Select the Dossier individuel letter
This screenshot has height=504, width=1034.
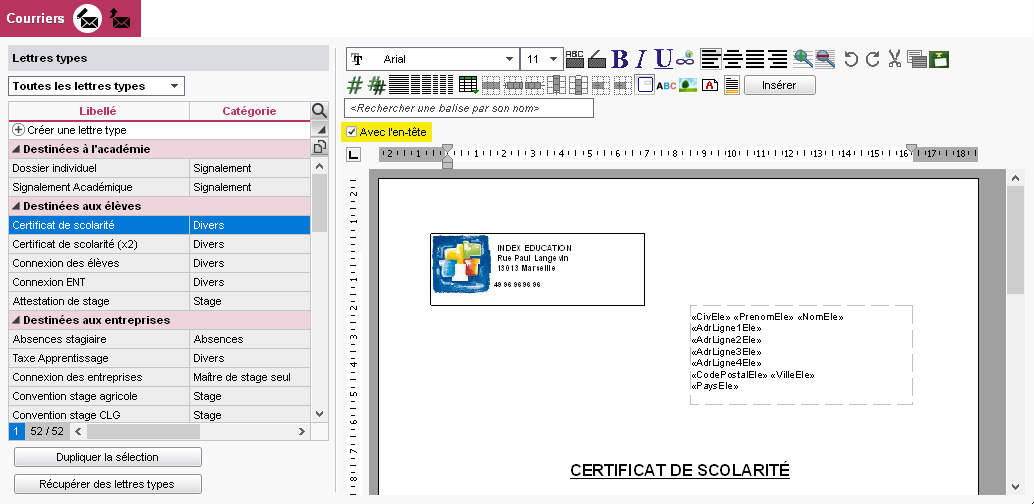tap(159, 168)
